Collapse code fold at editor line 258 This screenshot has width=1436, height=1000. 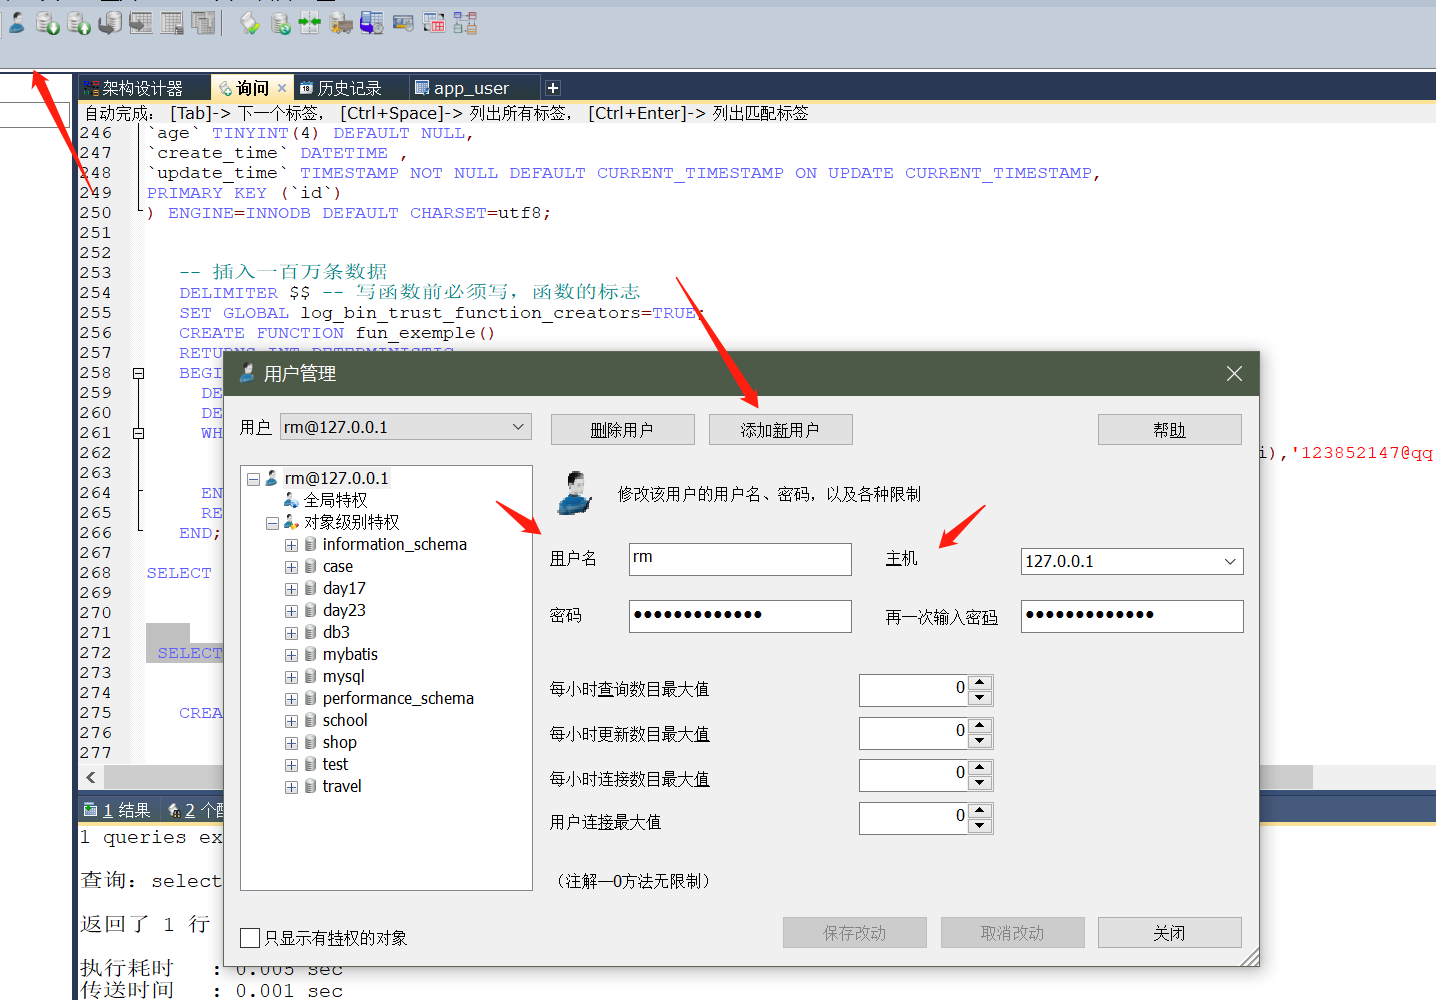click(x=139, y=373)
